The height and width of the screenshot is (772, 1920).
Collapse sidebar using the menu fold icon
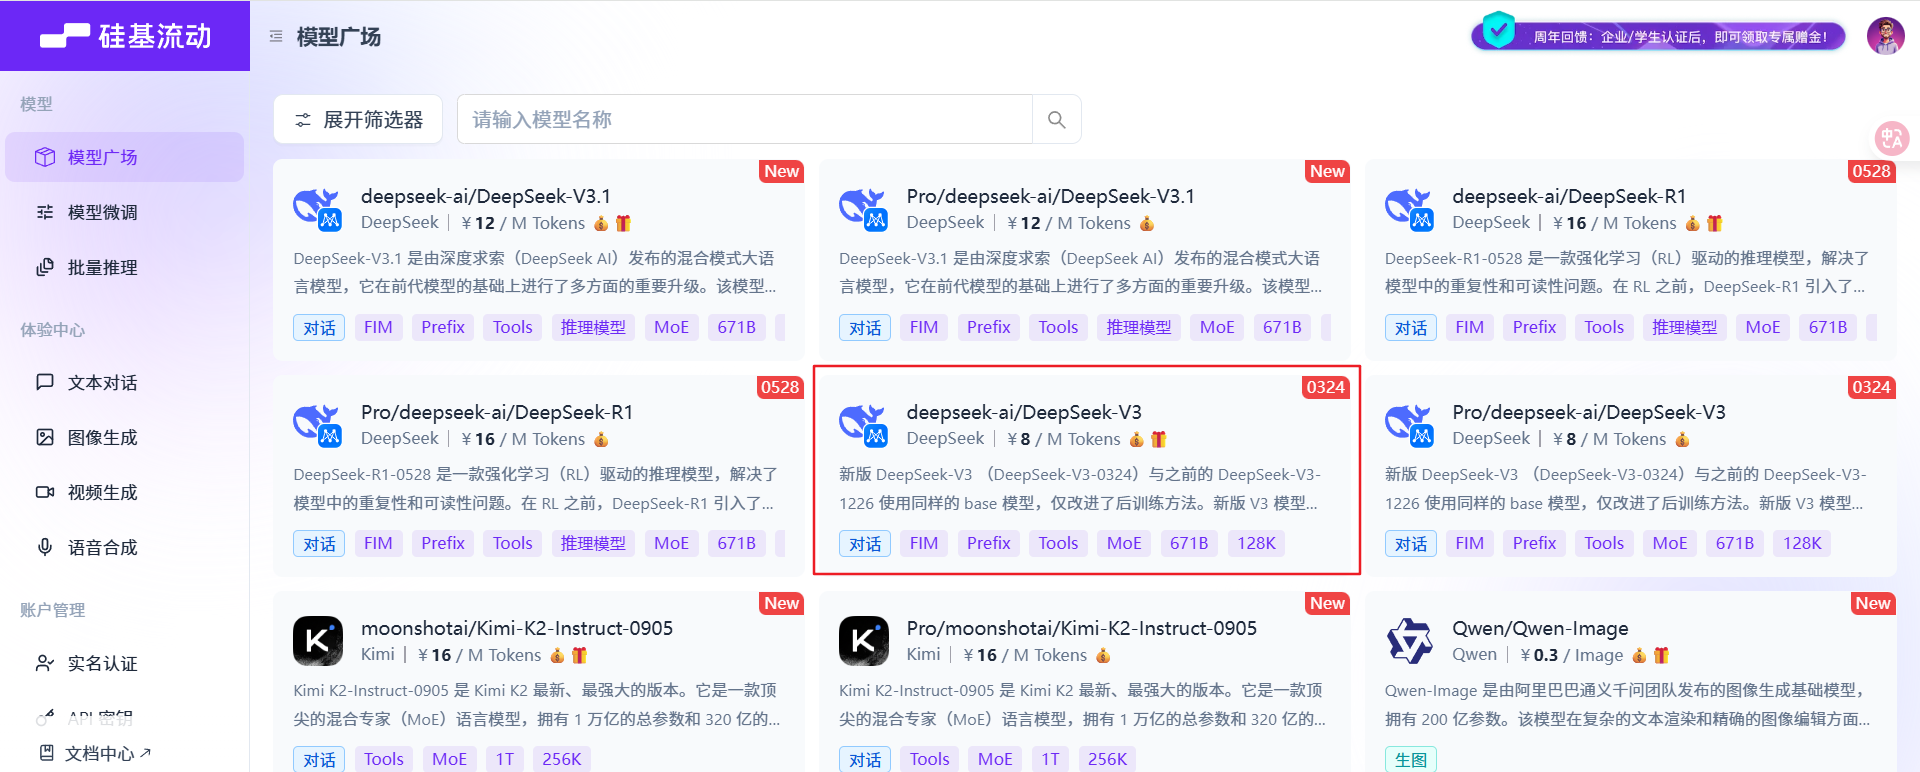[276, 36]
